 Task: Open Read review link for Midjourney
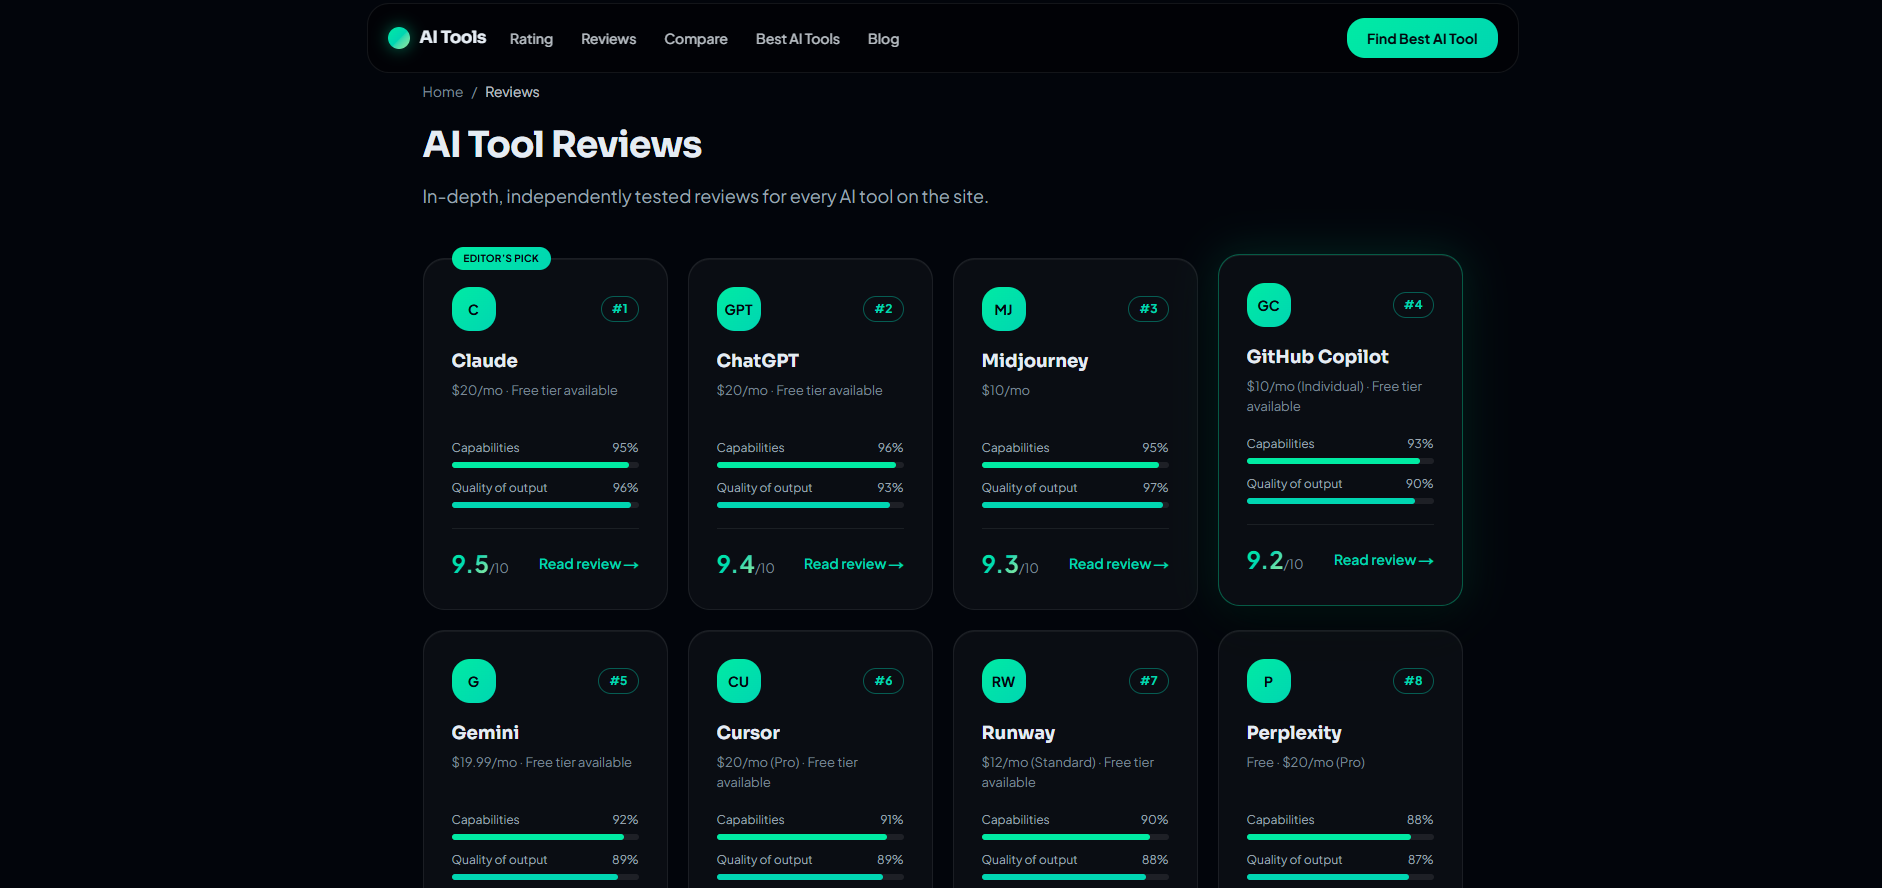[x=1119, y=564]
